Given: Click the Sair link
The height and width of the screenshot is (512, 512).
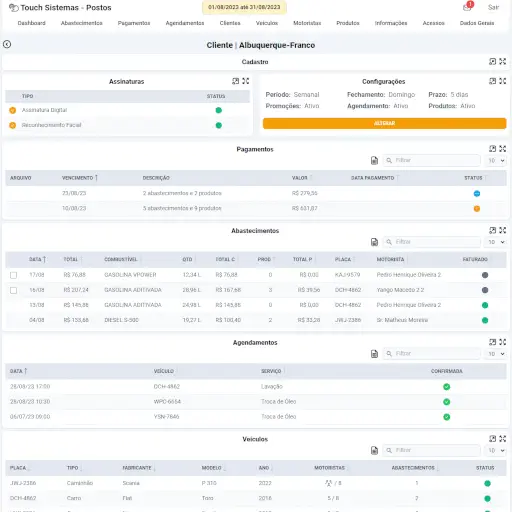Looking at the screenshot, I should (493, 7).
